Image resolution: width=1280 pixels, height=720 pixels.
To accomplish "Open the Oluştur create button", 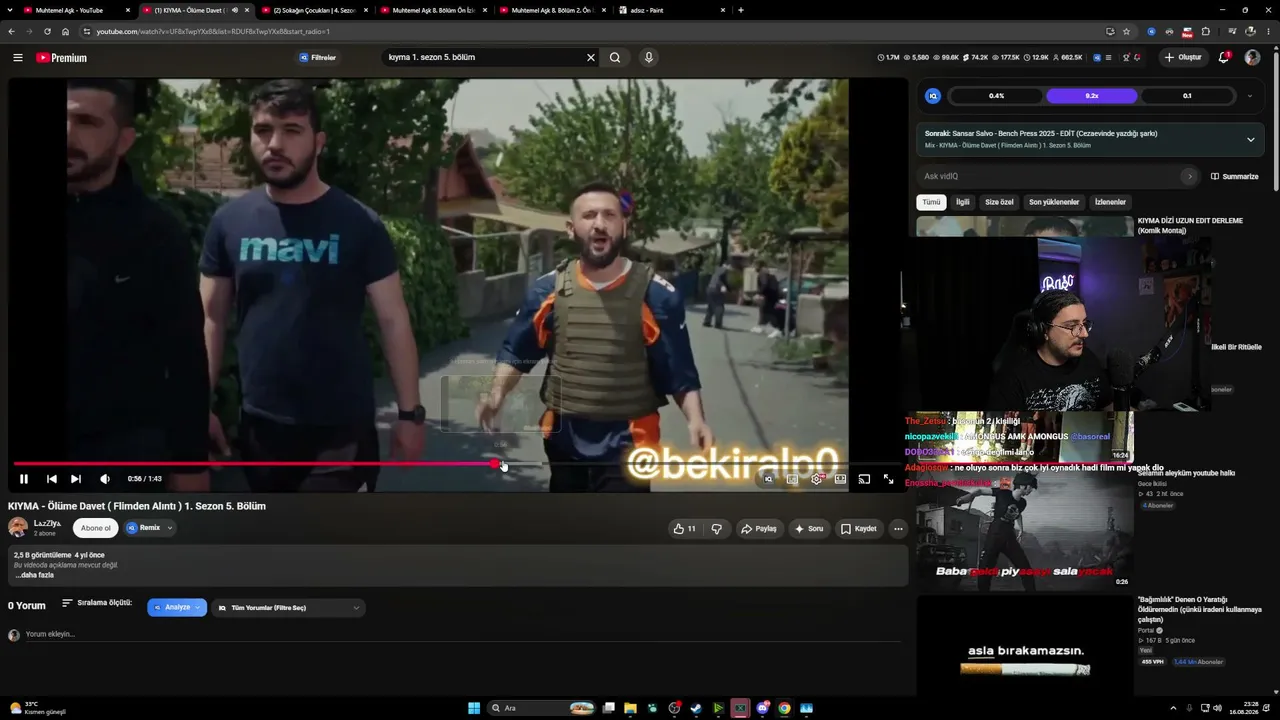I will click(1183, 58).
